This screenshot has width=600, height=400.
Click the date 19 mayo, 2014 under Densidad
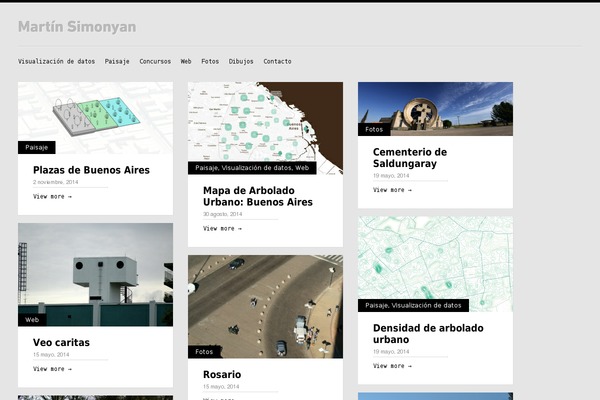[x=391, y=352]
